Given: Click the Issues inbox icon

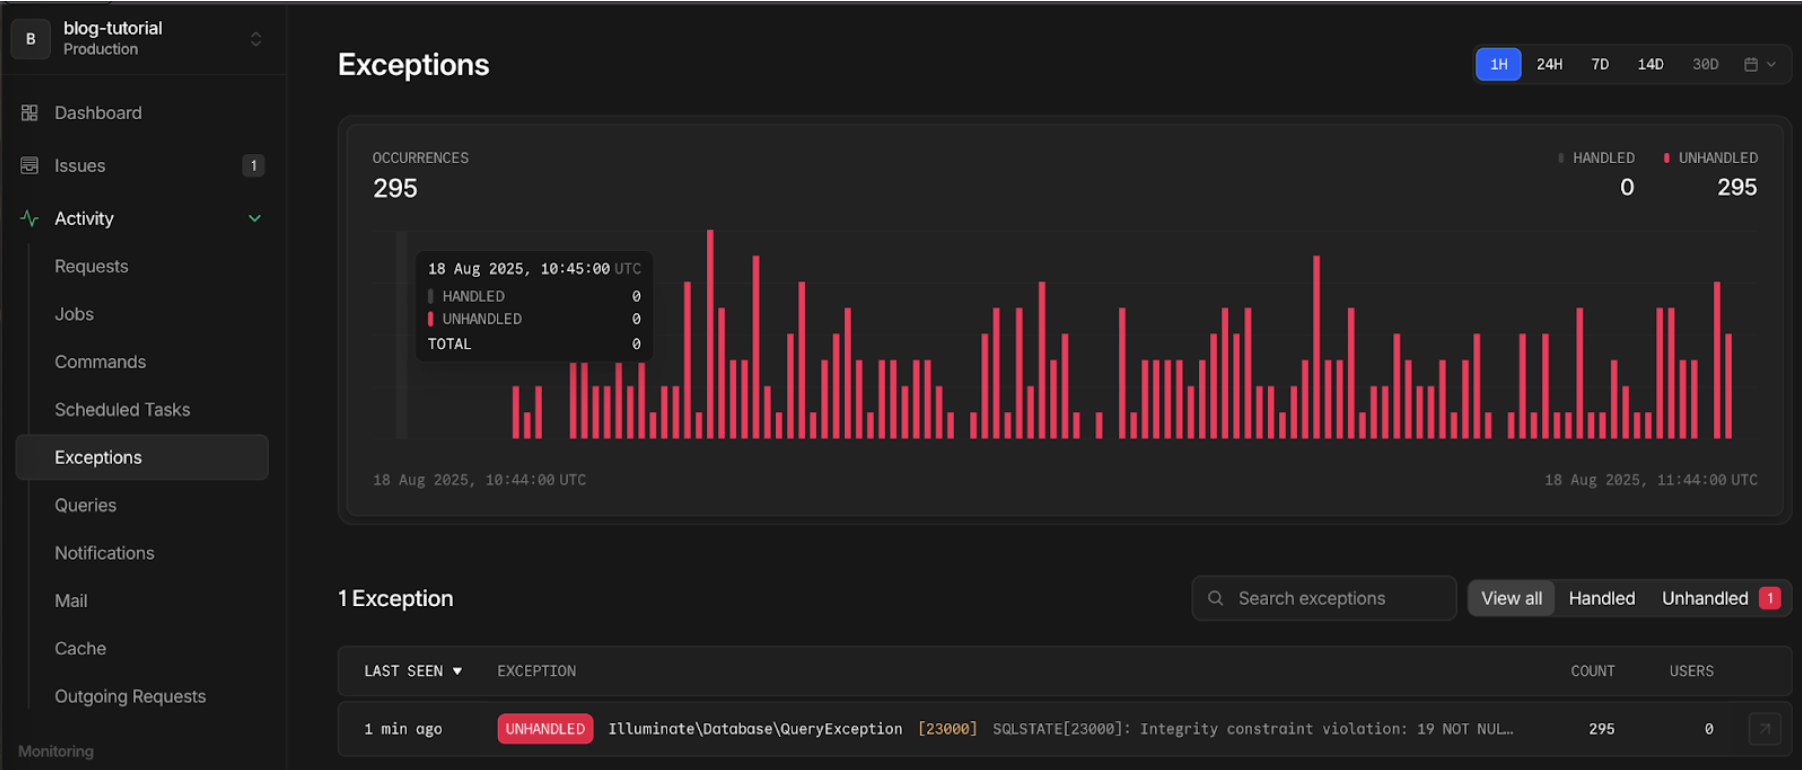Looking at the screenshot, I should pos(29,166).
